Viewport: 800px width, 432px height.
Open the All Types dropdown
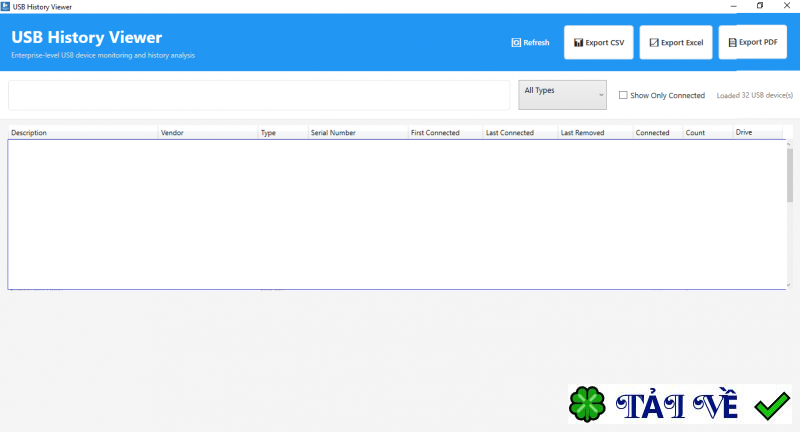(x=562, y=95)
